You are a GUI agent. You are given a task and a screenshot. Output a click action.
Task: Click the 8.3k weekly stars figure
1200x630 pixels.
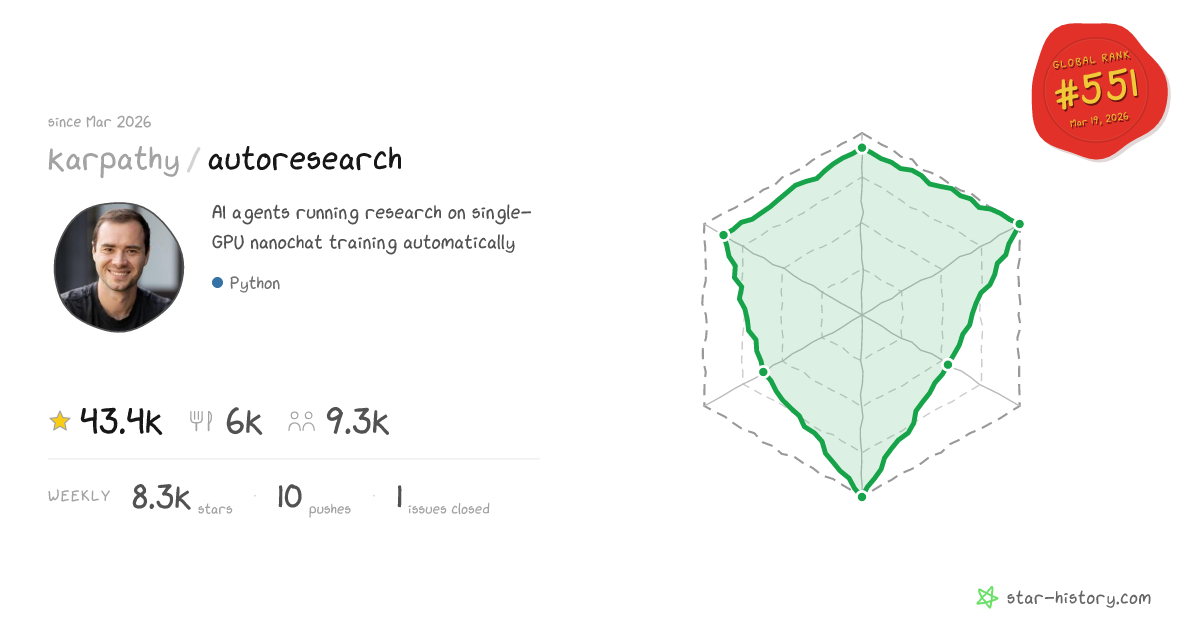(x=161, y=497)
